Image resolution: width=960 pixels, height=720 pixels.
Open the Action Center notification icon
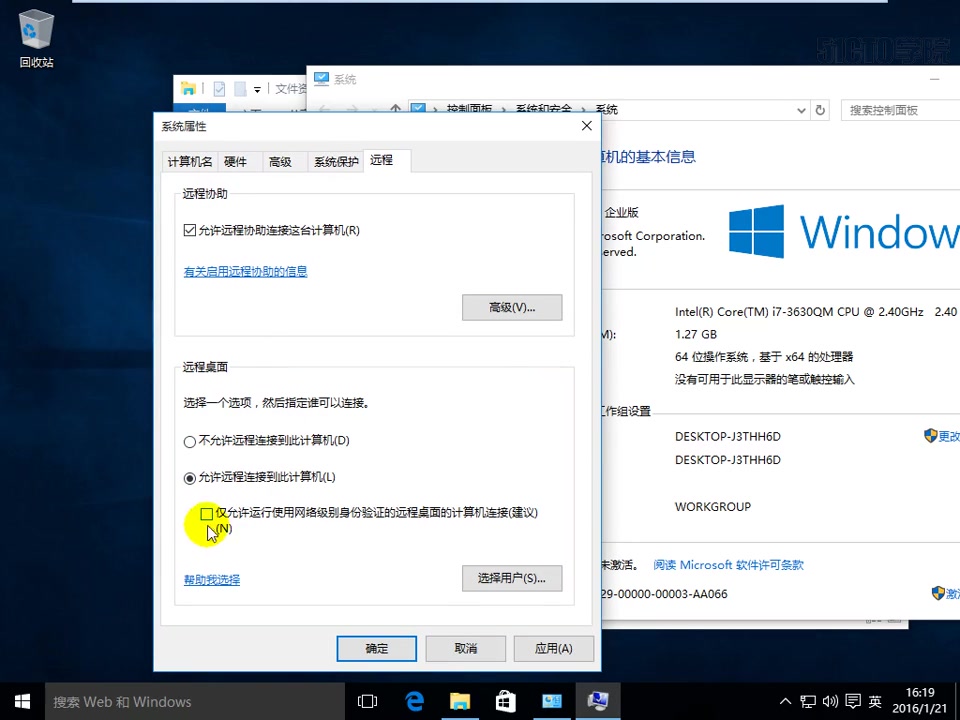[853, 702]
